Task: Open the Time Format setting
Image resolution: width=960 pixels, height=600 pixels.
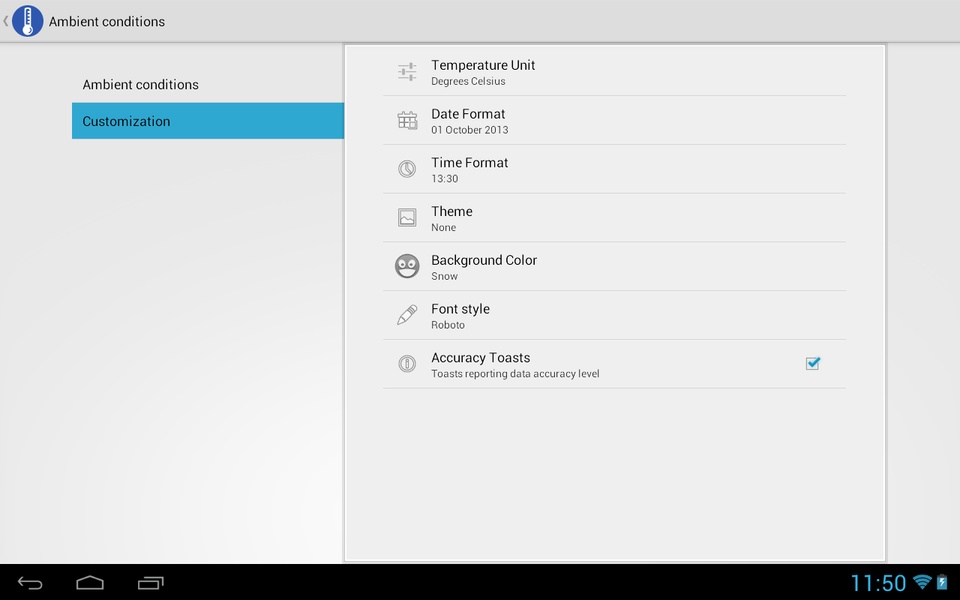Action: (x=614, y=169)
